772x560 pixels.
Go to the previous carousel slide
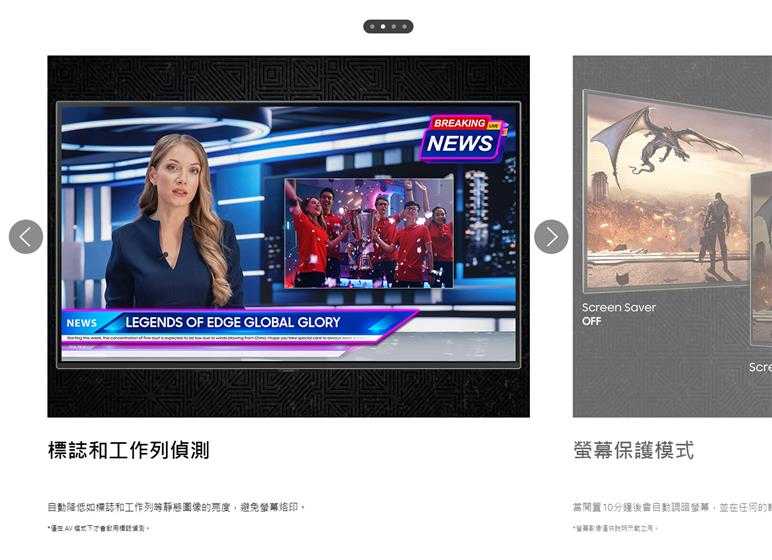tap(26, 237)
